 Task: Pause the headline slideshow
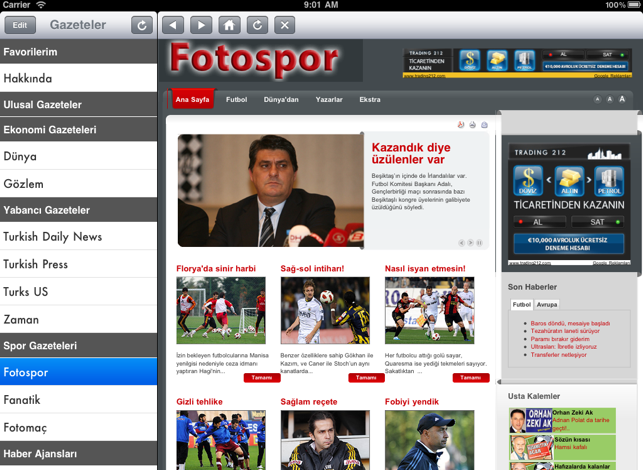(x=479, y=243)
